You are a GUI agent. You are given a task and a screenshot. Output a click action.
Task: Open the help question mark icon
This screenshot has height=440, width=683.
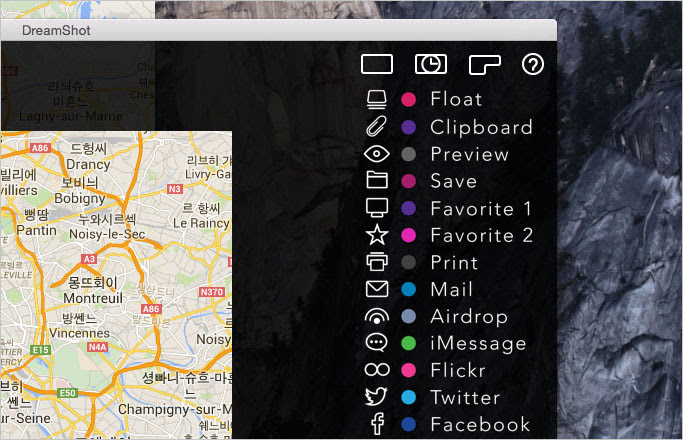(x=533, y=64)
